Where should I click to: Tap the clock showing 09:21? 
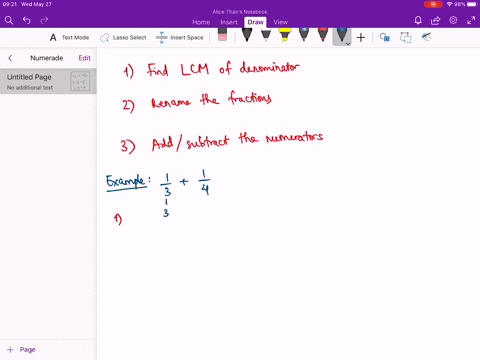point(10,4)
